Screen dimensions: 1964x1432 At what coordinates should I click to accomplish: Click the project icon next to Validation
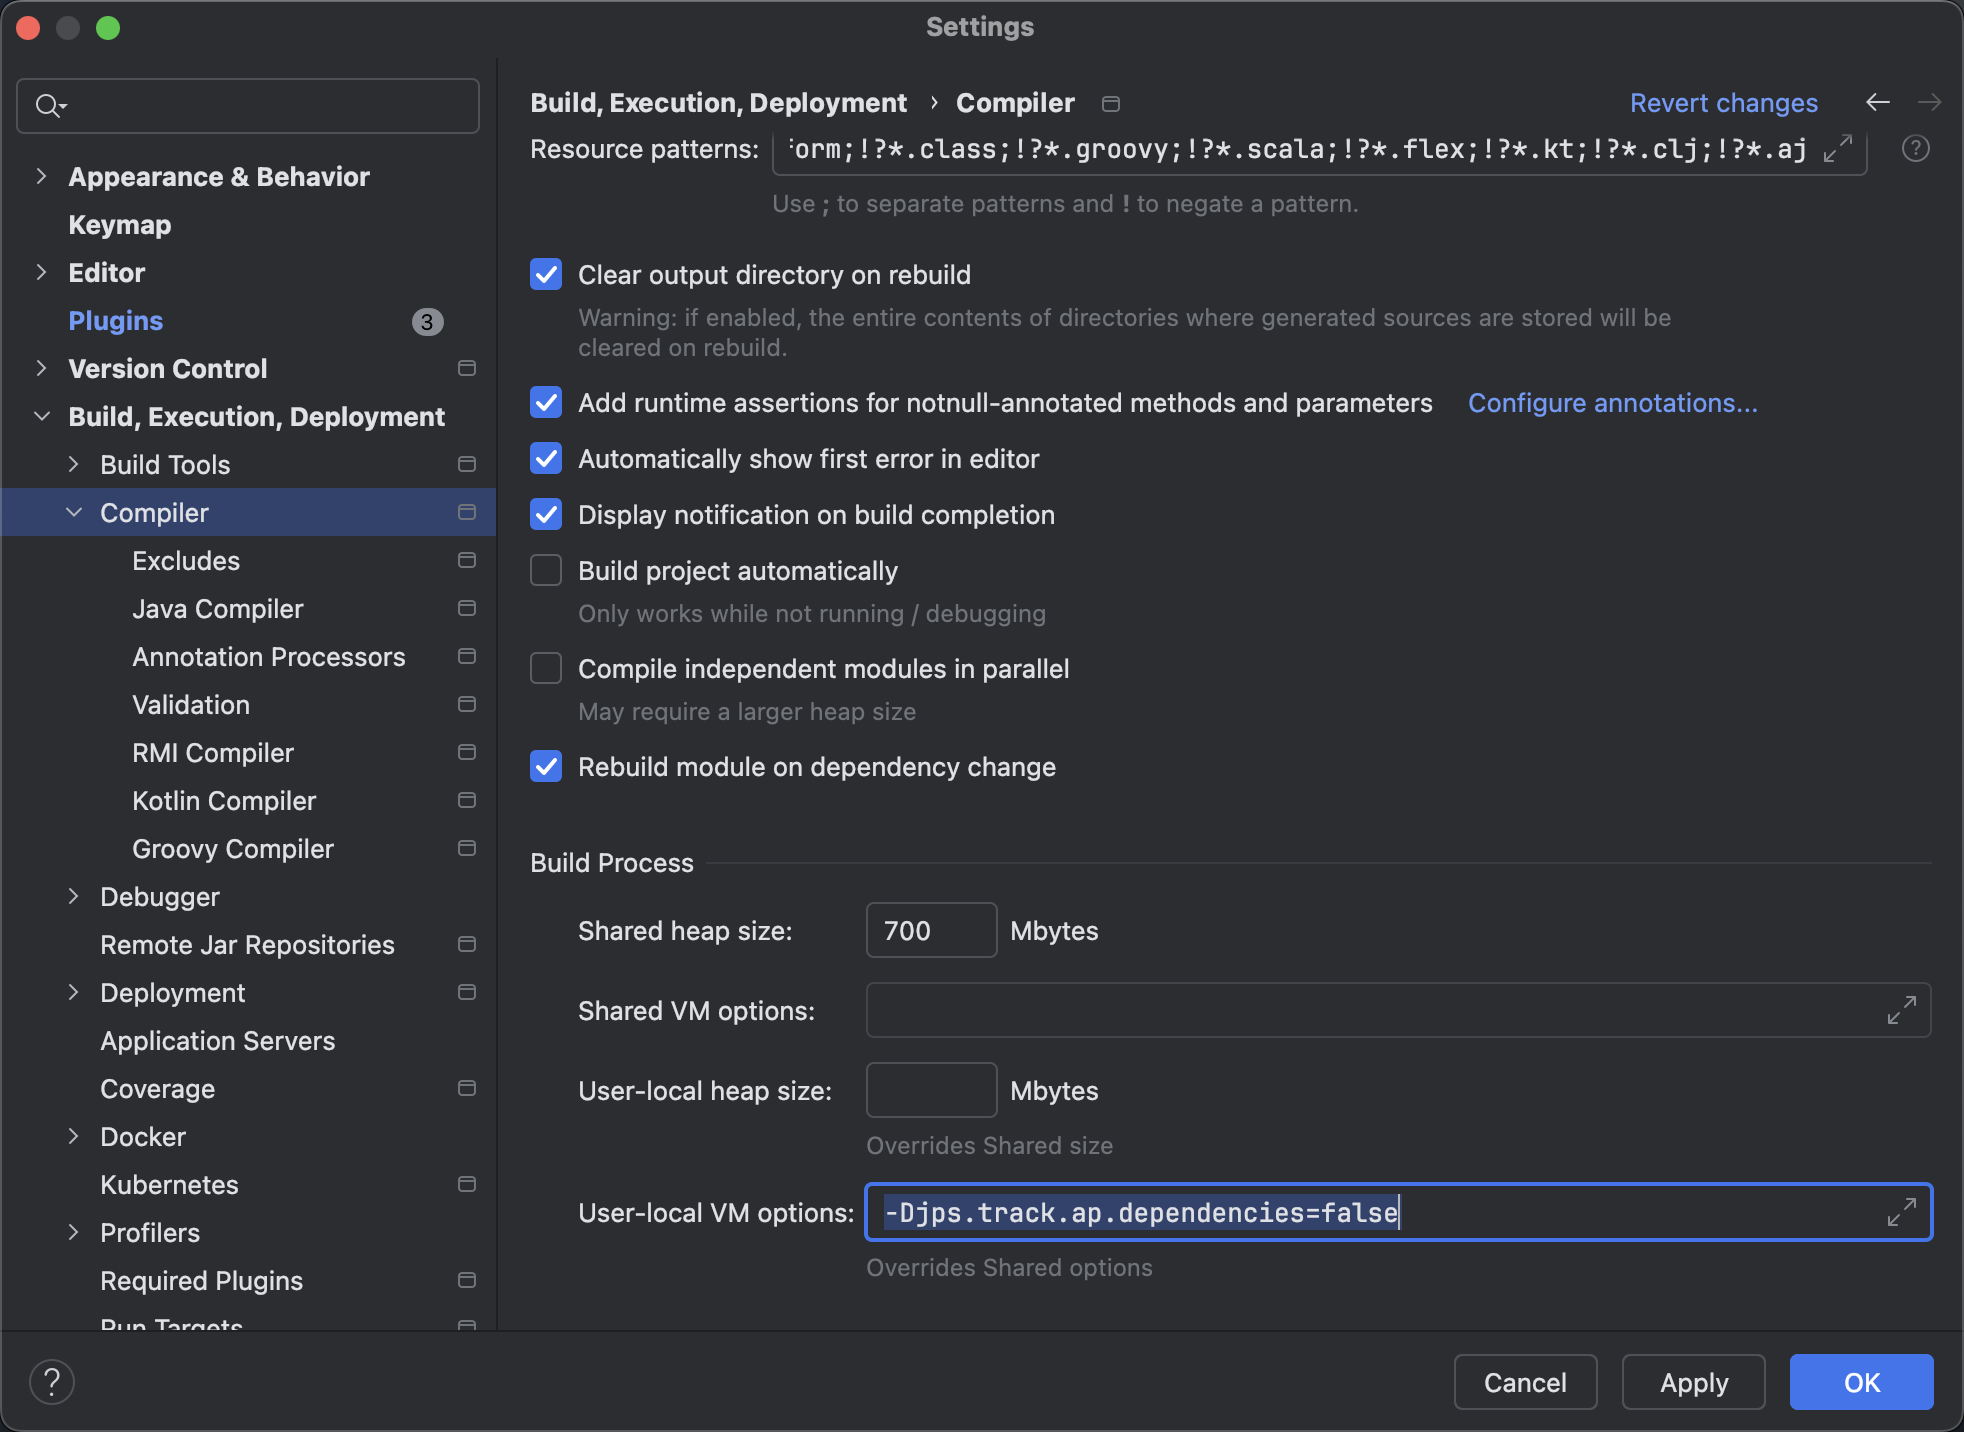[x=466, y=704]
